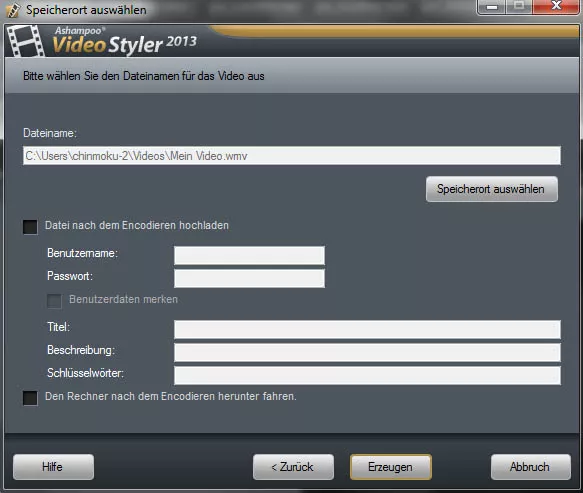This screenshot has height=493, width=583.
Task: Enable Datei nach dem Encodieren hochladen checkbox
Action: (x=30, y=227)
